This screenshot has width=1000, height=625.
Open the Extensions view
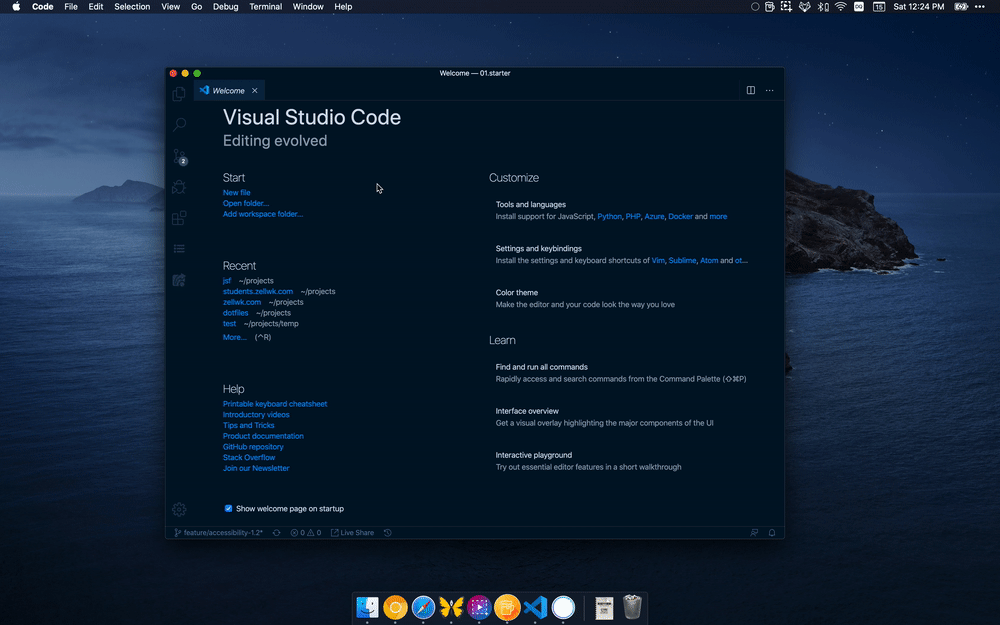(179, 217)
